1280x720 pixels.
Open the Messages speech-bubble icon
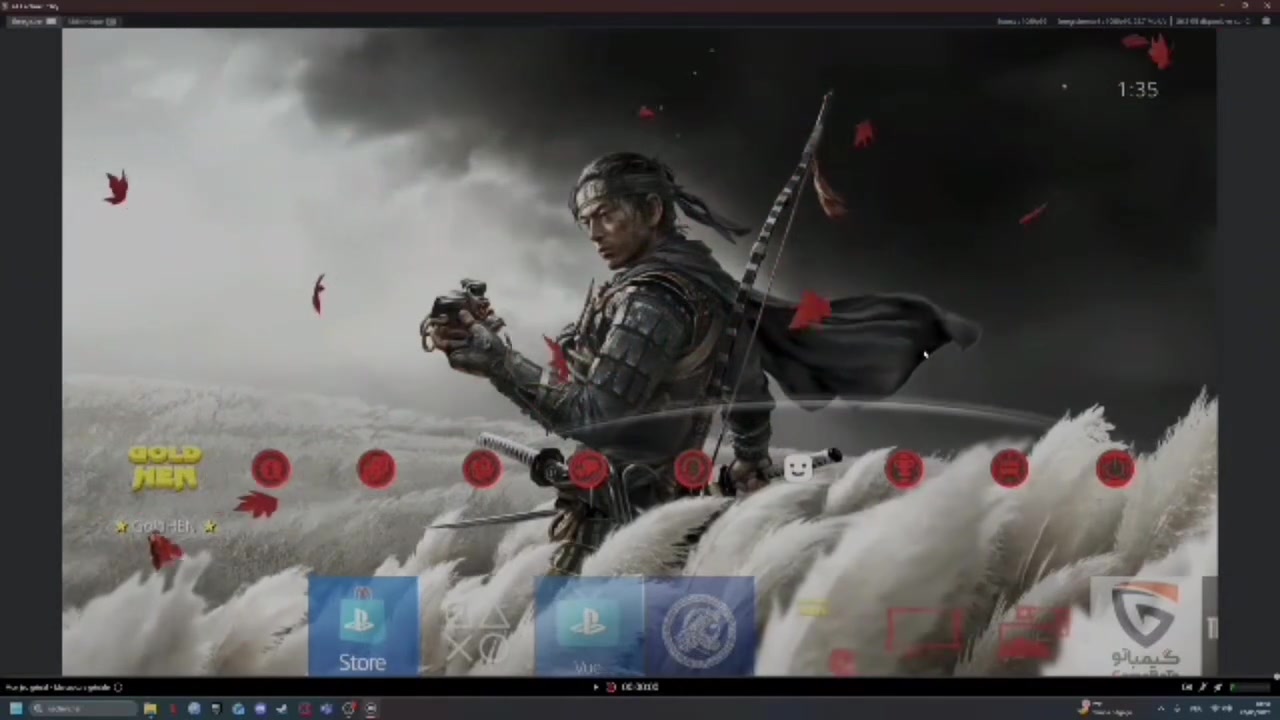coord(588,469)
